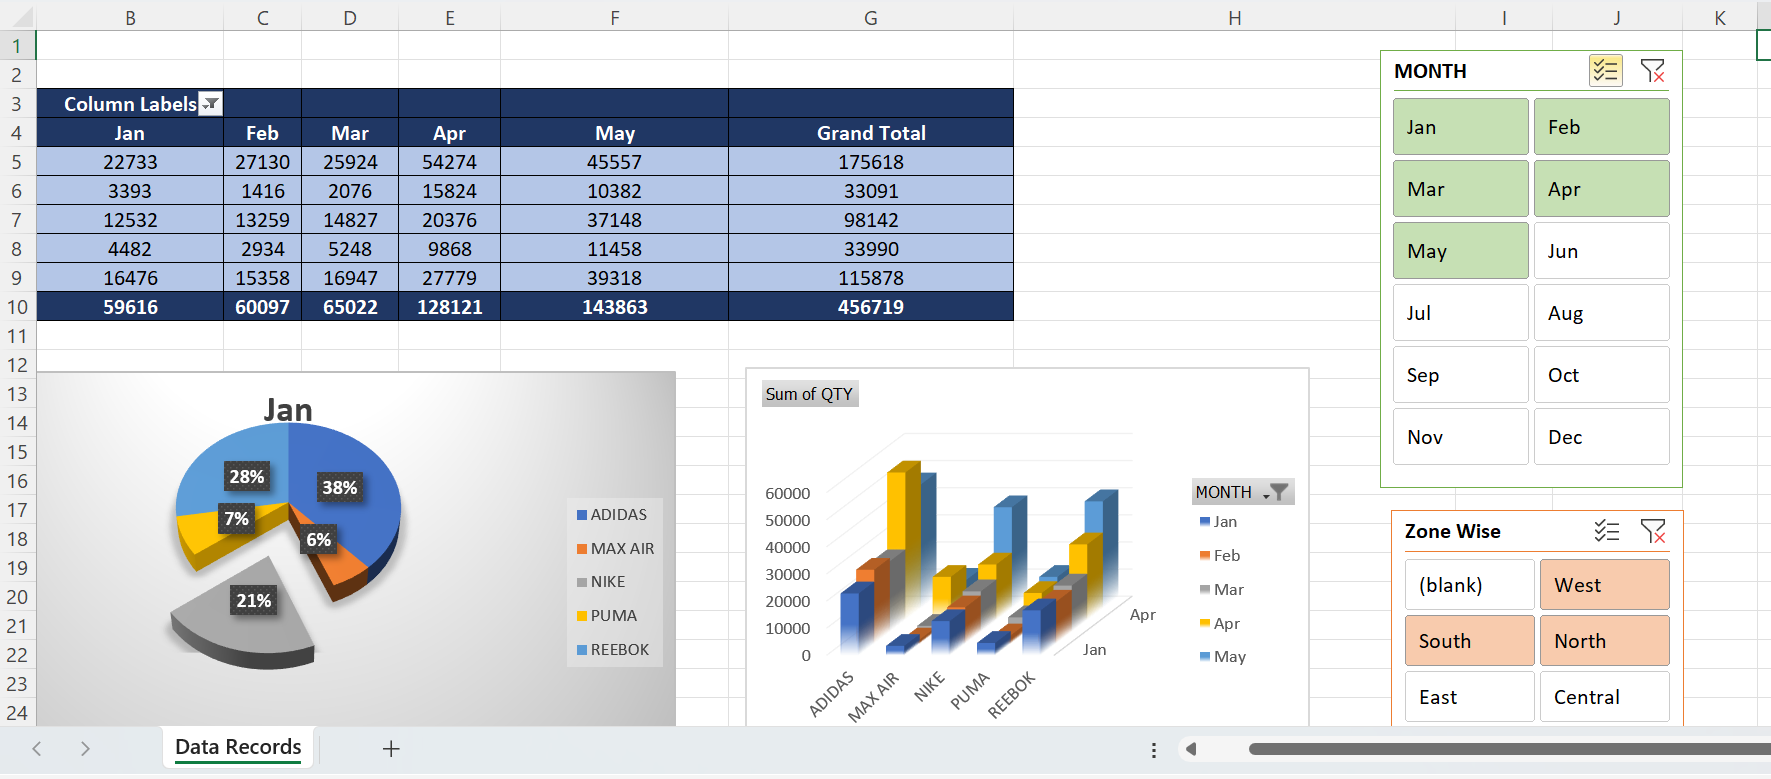The image size is (1771, 779).
Task: Toggle multi-select in the MONTH slicer
Action: [x=1606, y=71]
